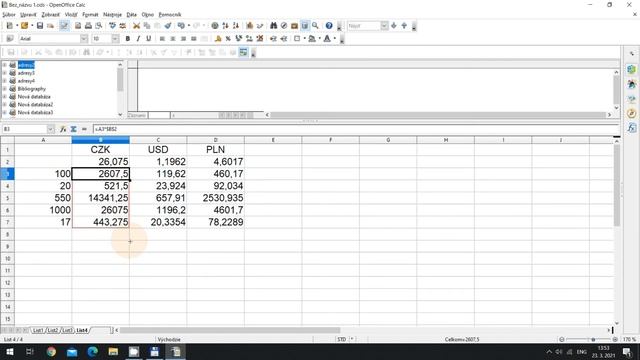Click Find Previous up arrow button
Screen dimensions: 640x360
click(x=404, y=26)
